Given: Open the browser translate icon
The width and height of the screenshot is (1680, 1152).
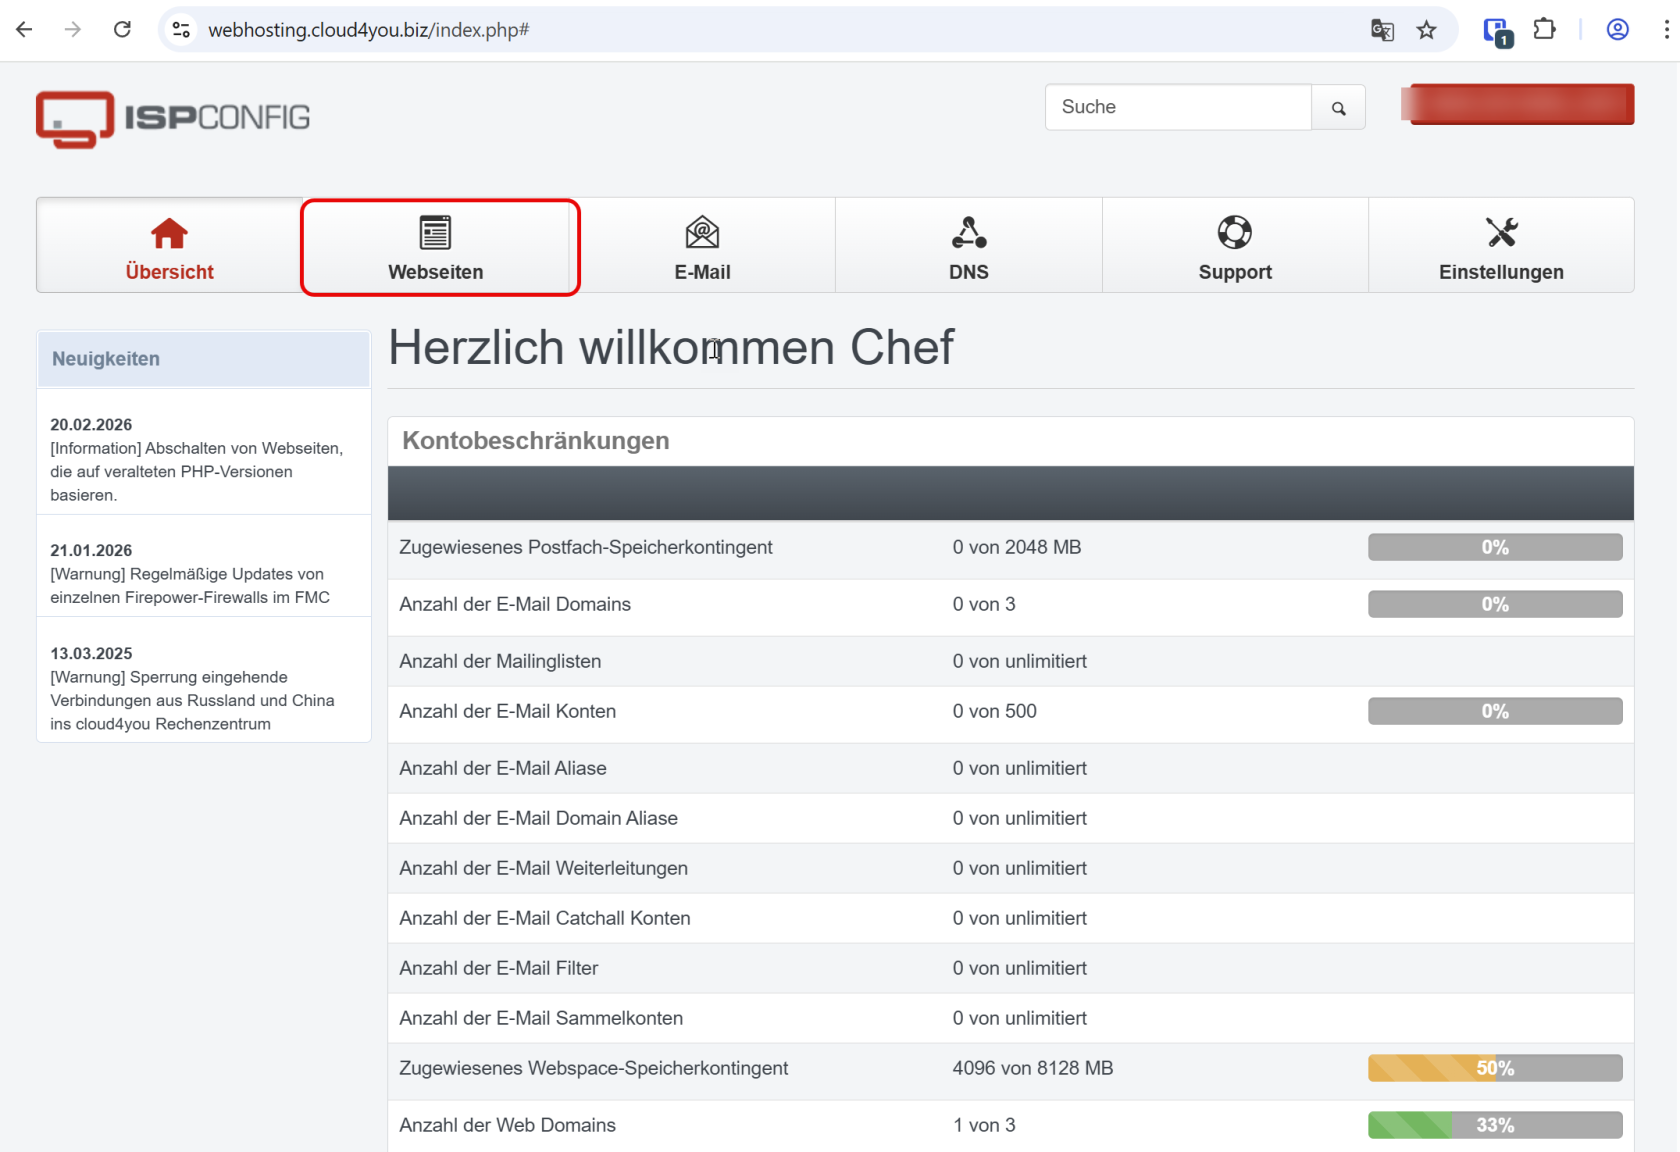Looking at the screenshot, I should pyautogui.click(x=1382, y=30).
